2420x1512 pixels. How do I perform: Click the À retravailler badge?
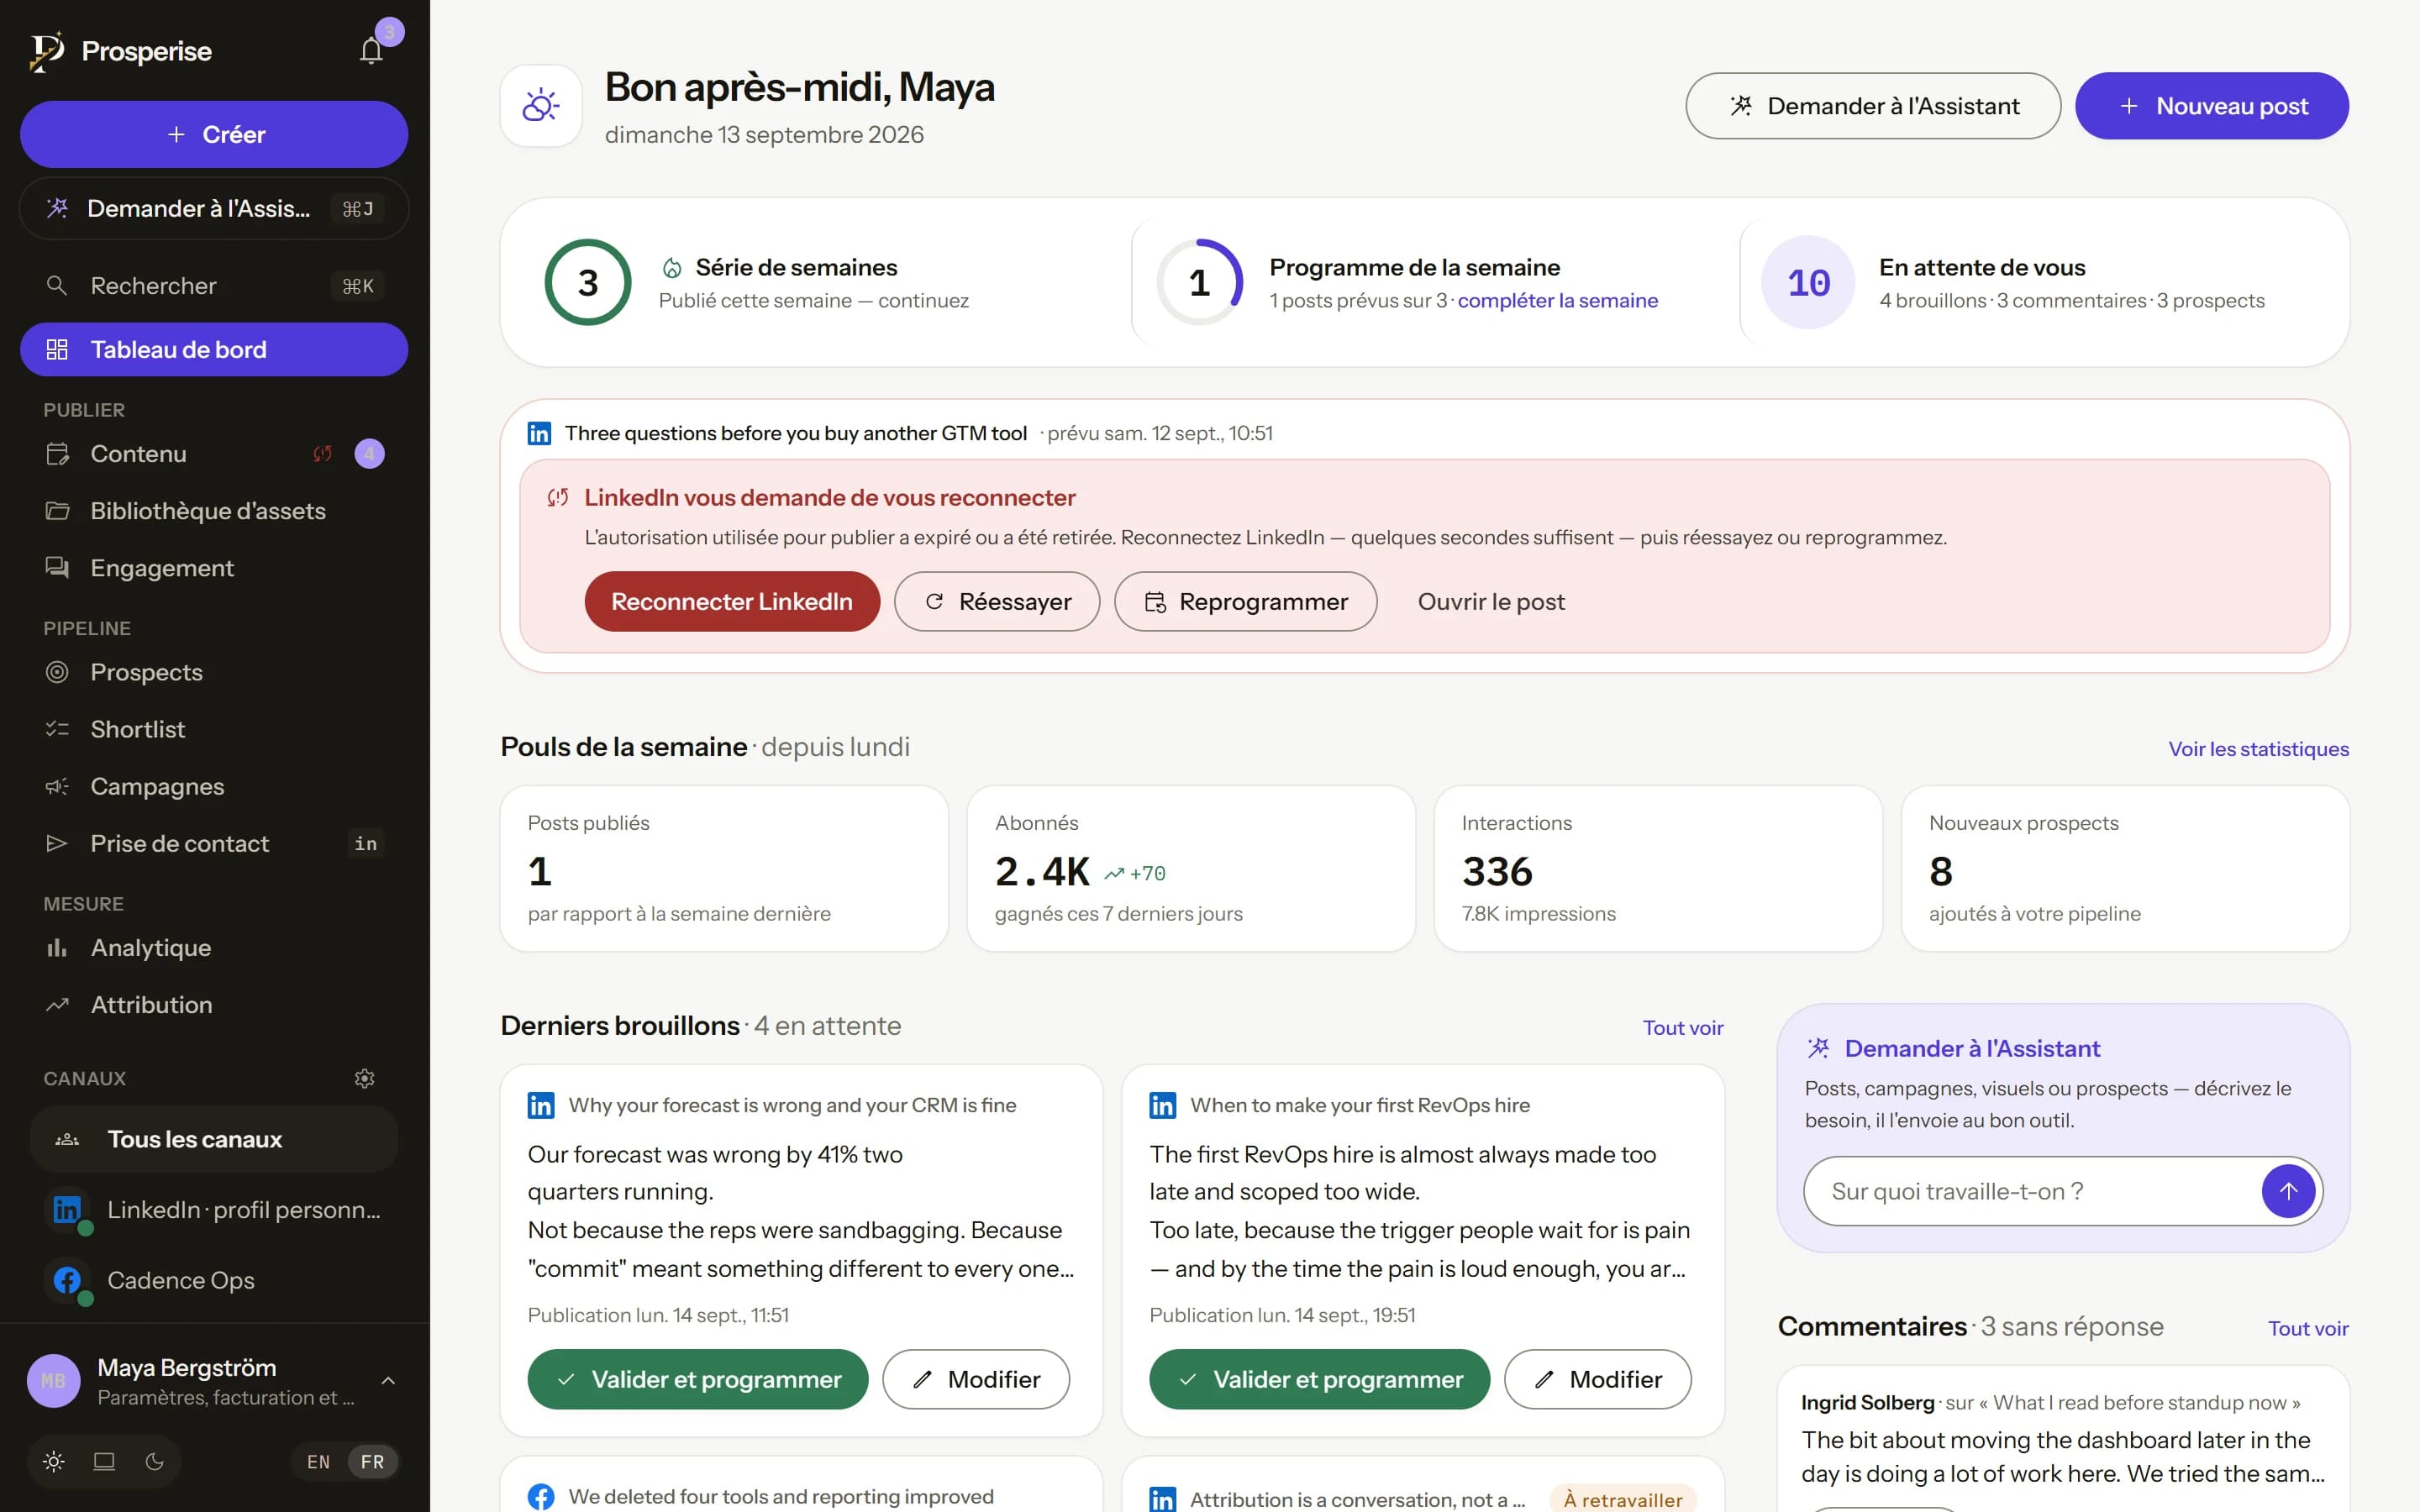(1623, 1499)
